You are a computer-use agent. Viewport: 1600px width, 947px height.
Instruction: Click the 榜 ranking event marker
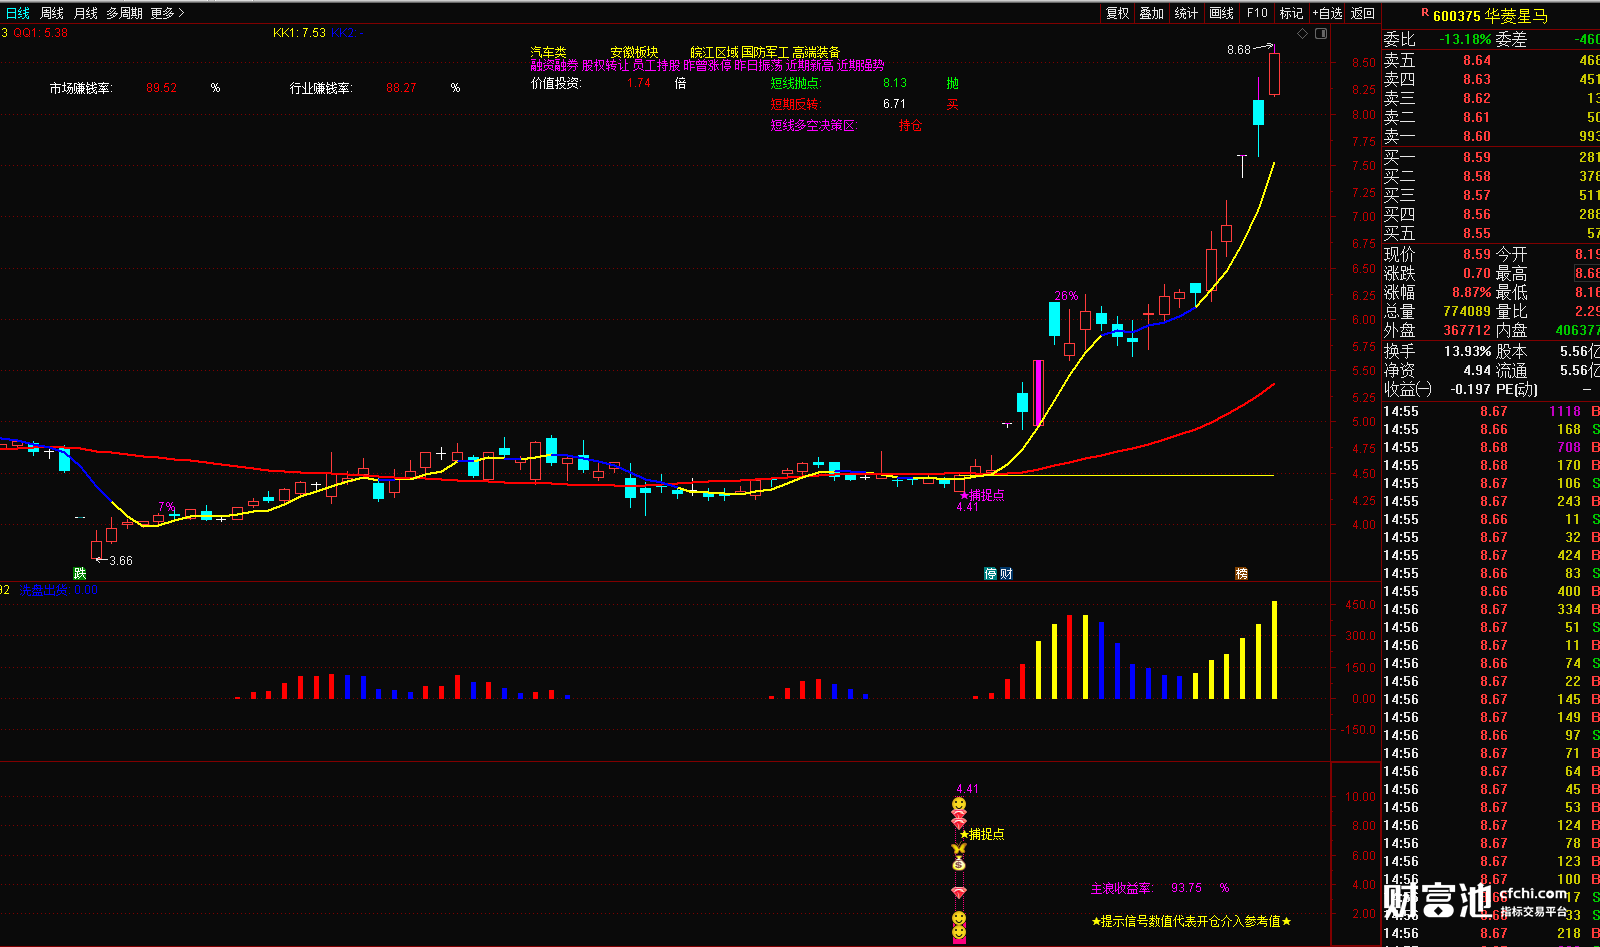coord(1241,573)
